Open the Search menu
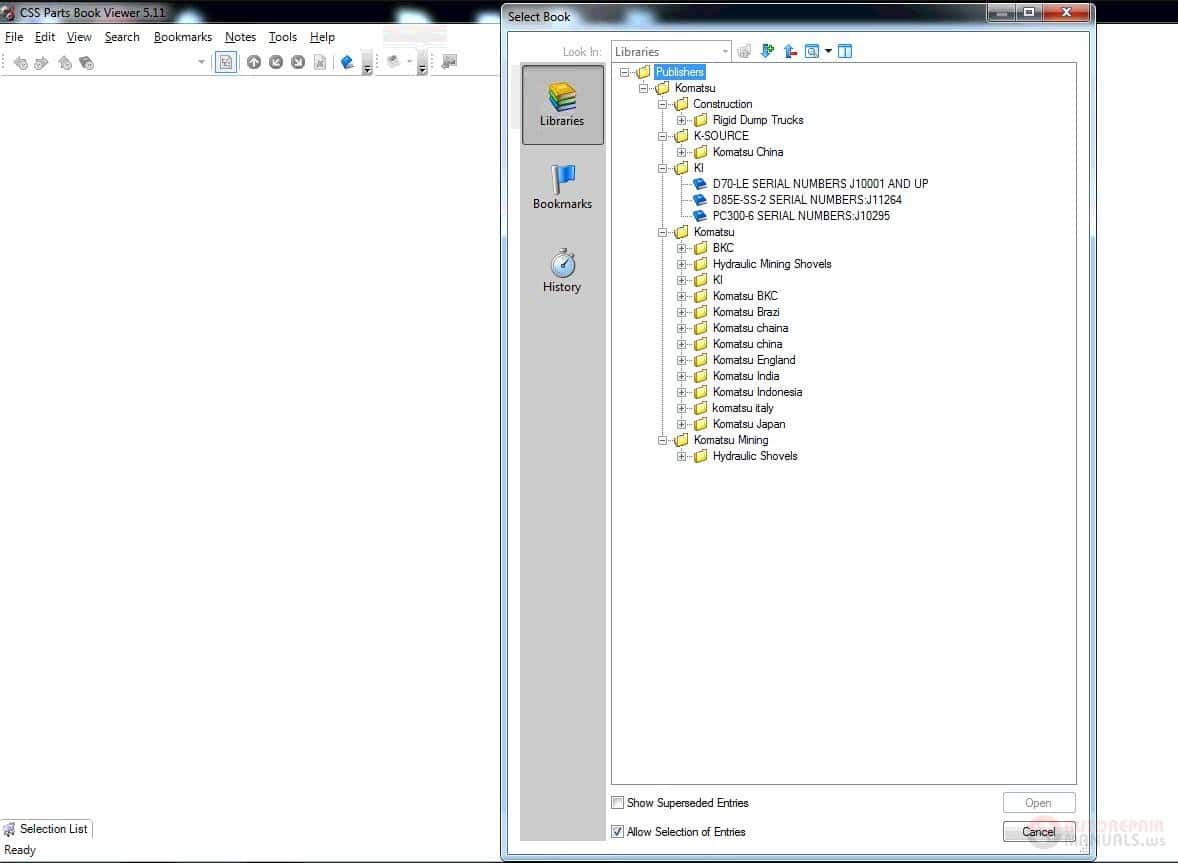The width and height of the screenshot is (1178, 863). pos(122,37)
